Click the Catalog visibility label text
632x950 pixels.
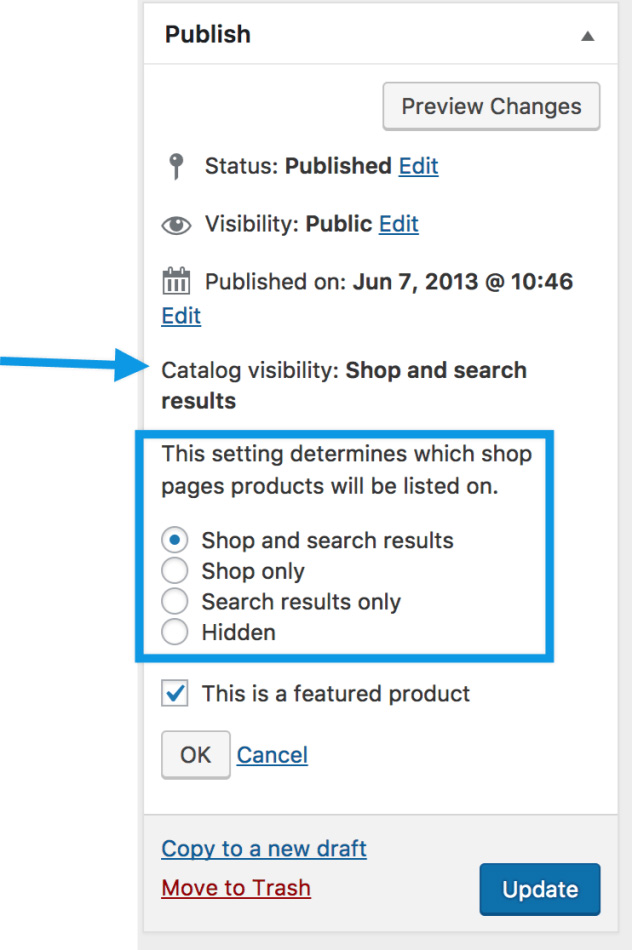(x=250, y=370)
